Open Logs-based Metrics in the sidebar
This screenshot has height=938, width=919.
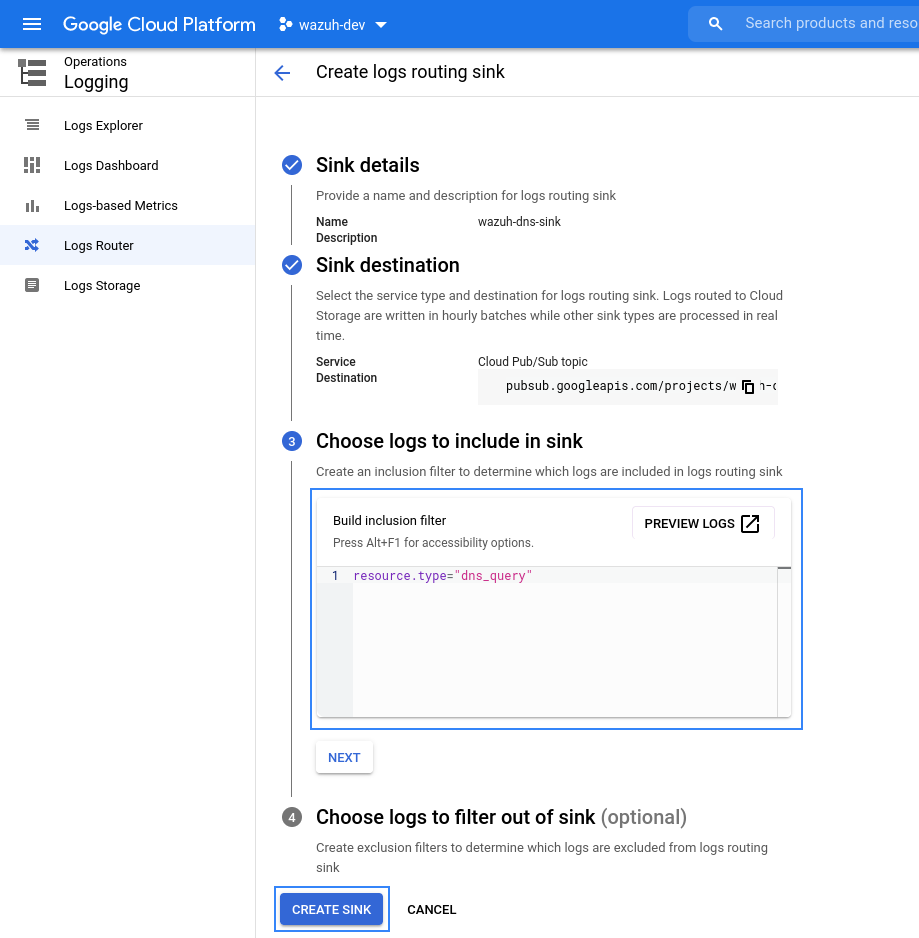coord(127,206)
